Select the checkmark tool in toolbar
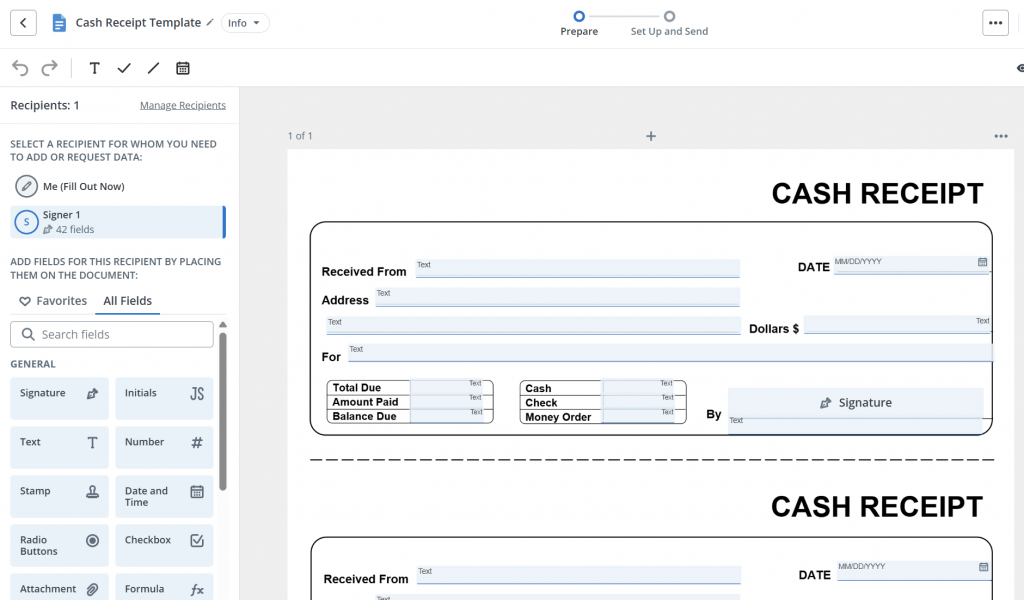 coord(124,68)
